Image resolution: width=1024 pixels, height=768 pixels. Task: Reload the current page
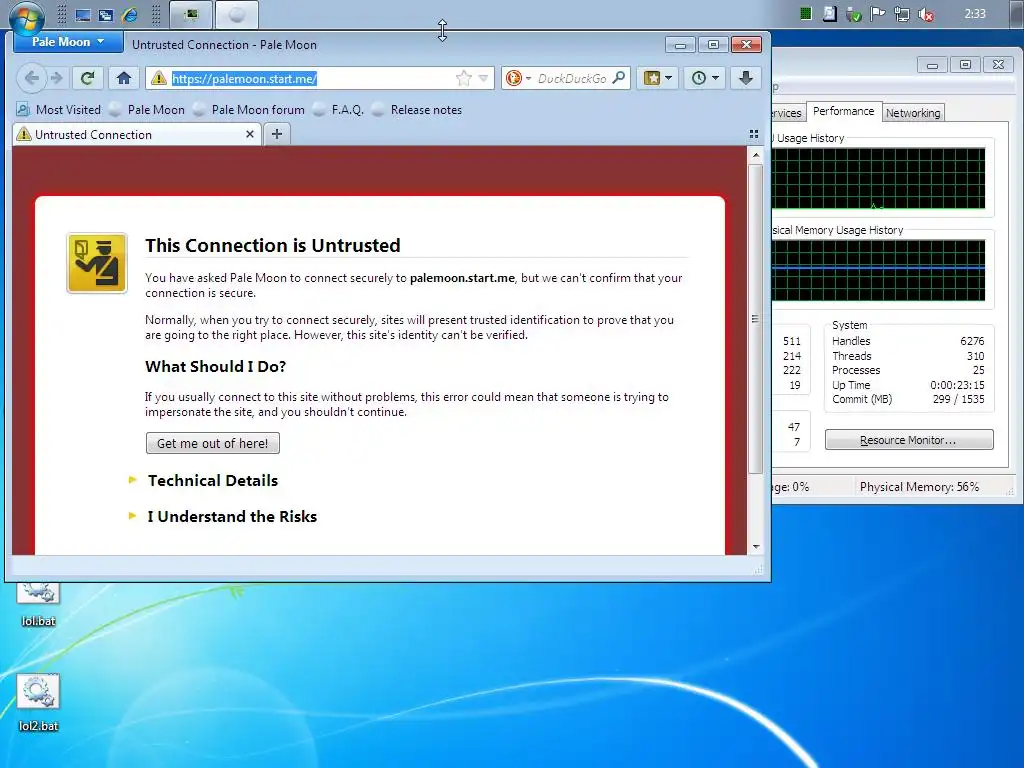87,78
